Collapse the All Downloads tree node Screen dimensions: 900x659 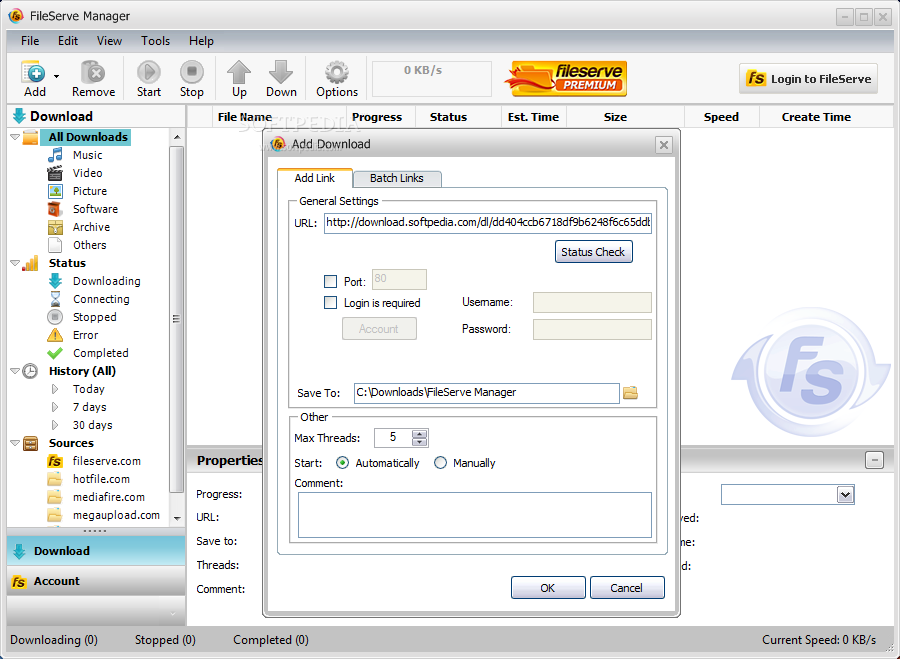(x=15, y=137)
